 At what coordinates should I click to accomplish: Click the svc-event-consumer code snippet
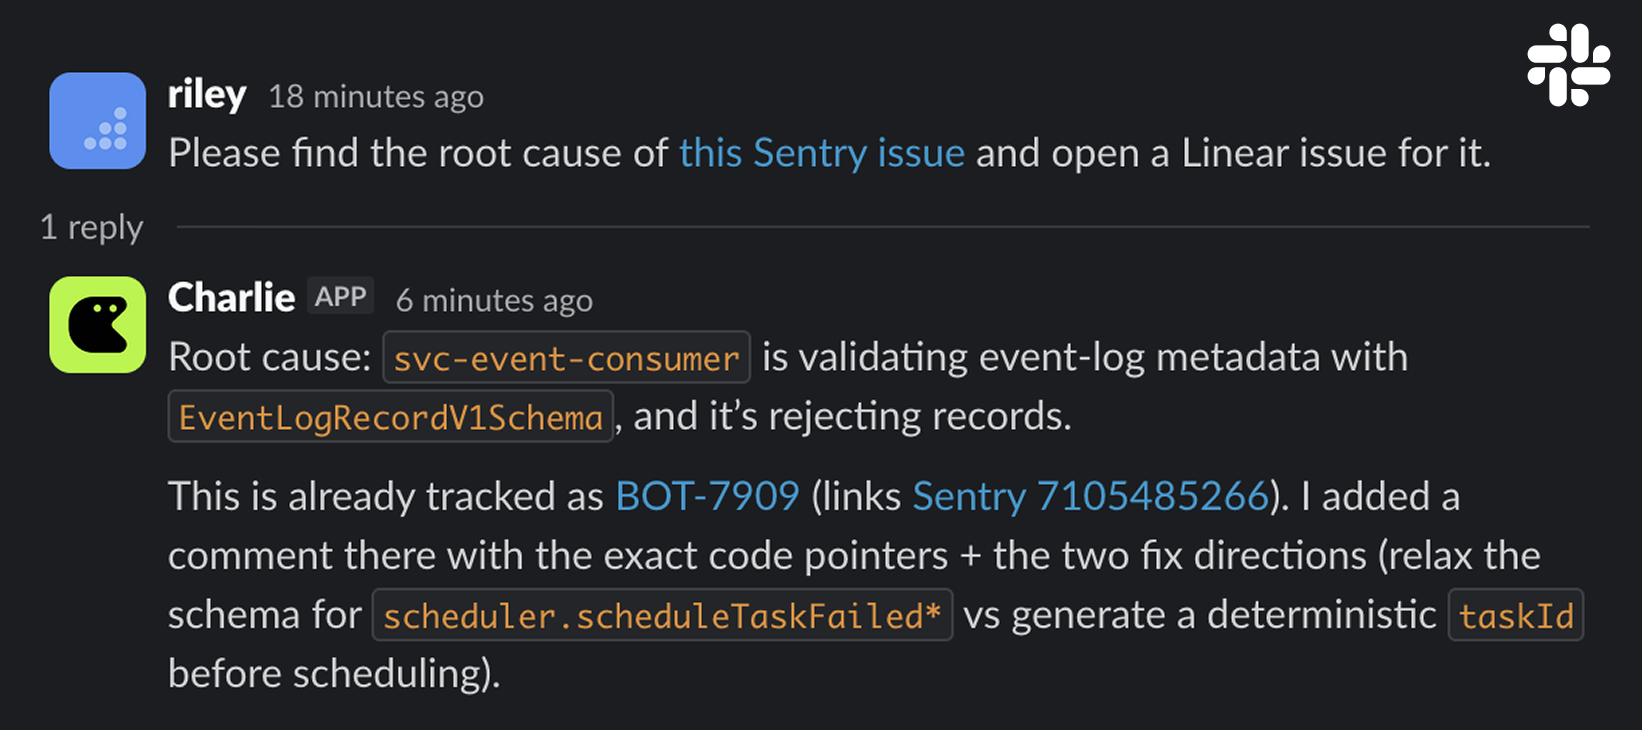(x=565, y=358)
